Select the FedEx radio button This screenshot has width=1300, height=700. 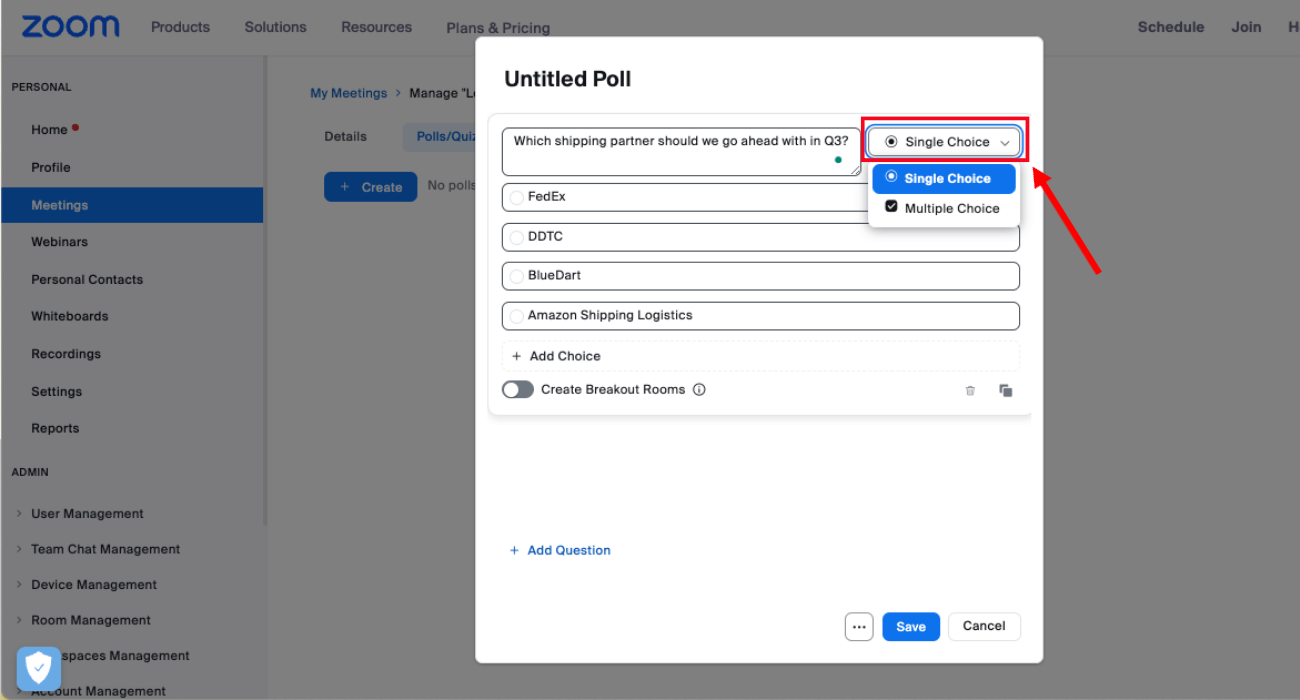click(516, 198)
